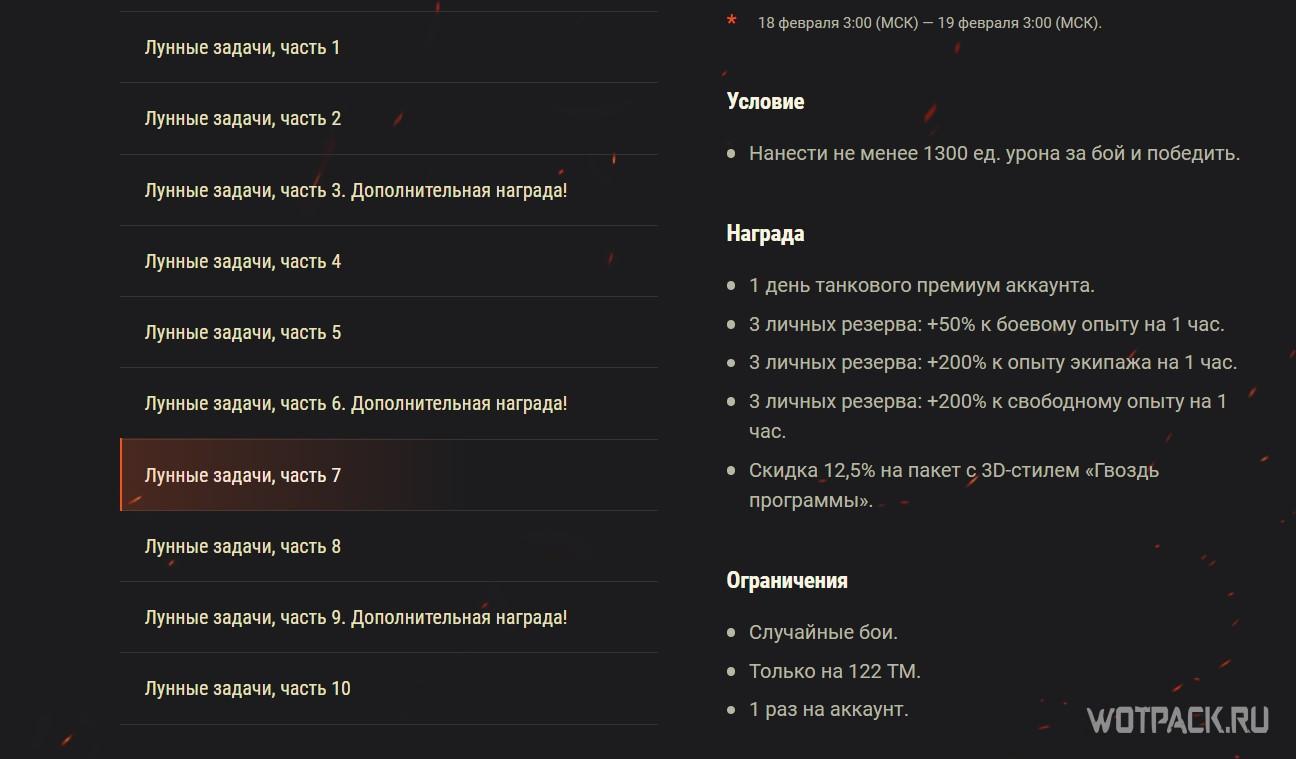Viewport: 1296px width, 759px height.
Task: Click the Ограничения heading
Action: point(787,580)
